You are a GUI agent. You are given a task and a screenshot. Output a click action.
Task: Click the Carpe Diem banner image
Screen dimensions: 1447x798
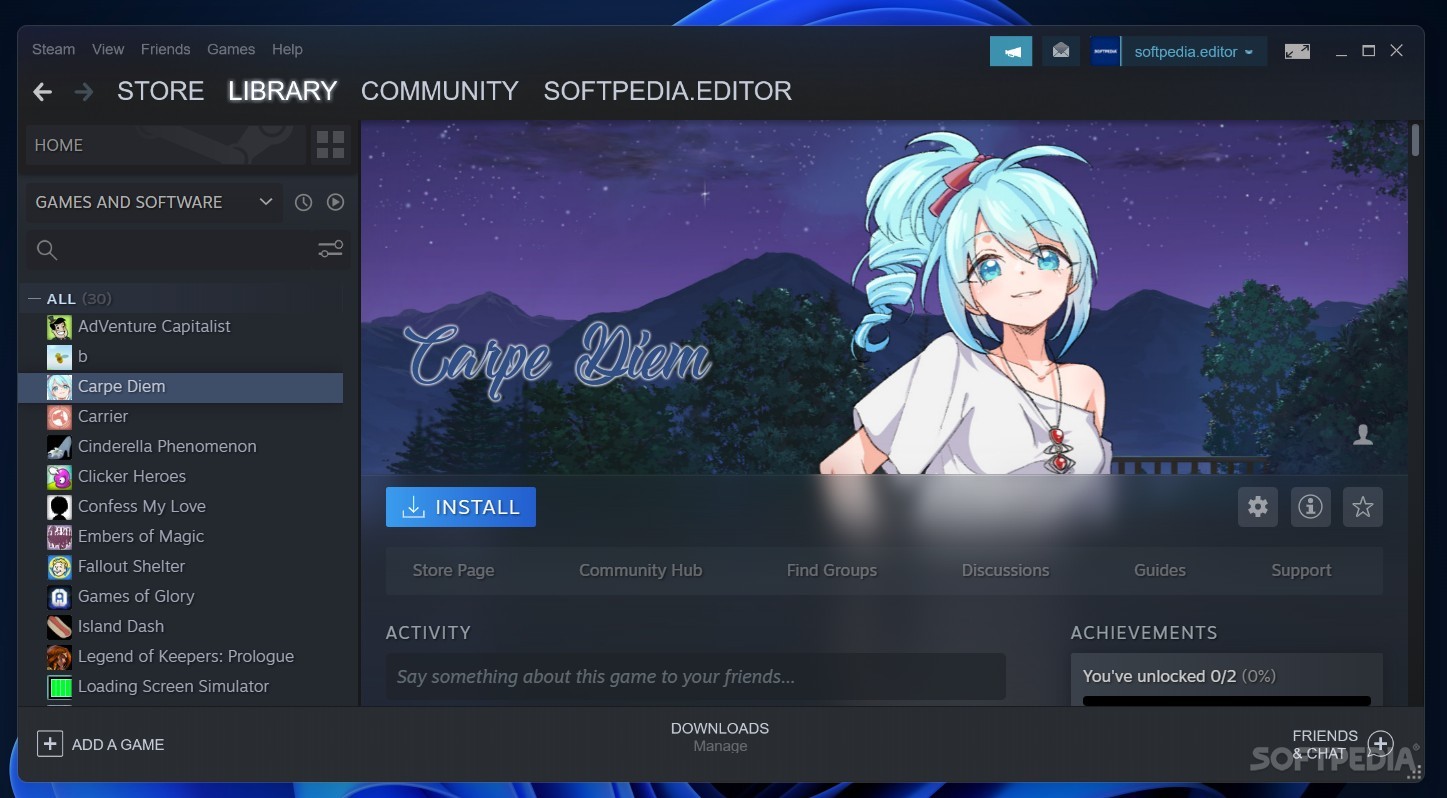pyautogui.click(x=884, y=298)
